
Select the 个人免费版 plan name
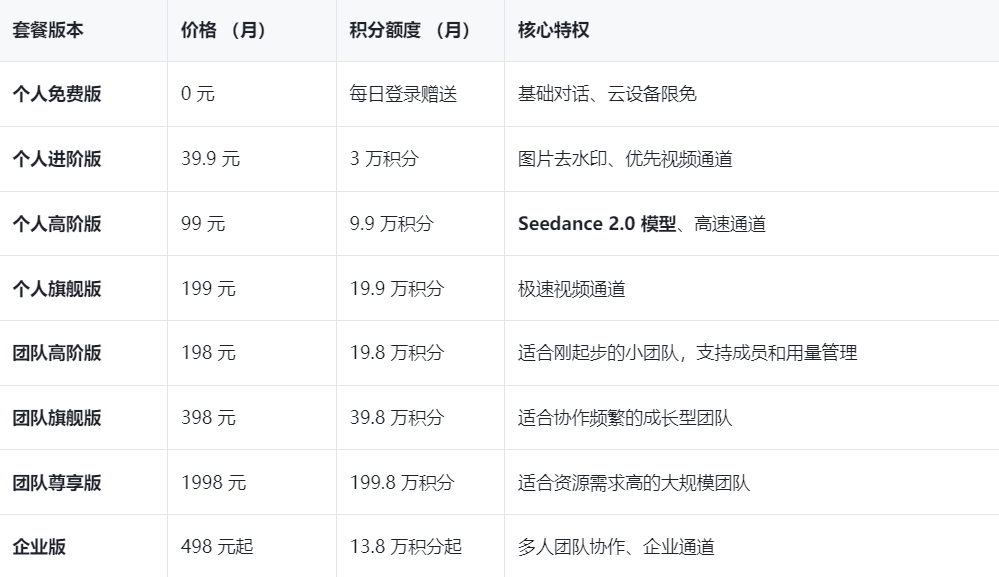click(57, 94)
